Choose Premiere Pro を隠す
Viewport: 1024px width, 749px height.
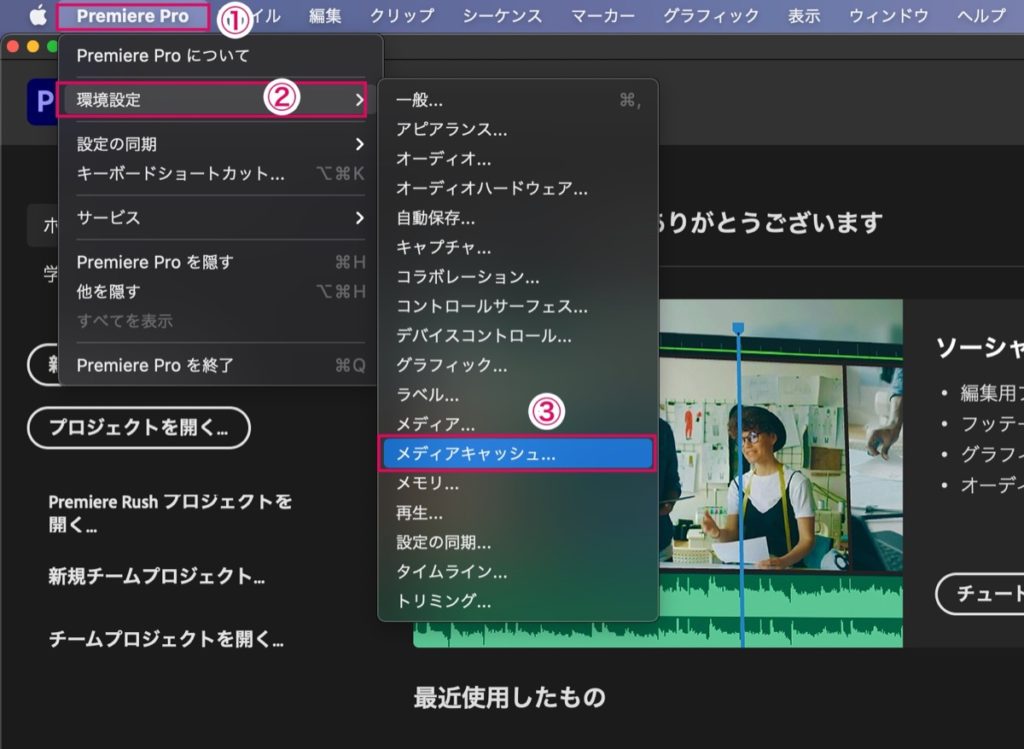pyautogui.click(x=219, y=262)
